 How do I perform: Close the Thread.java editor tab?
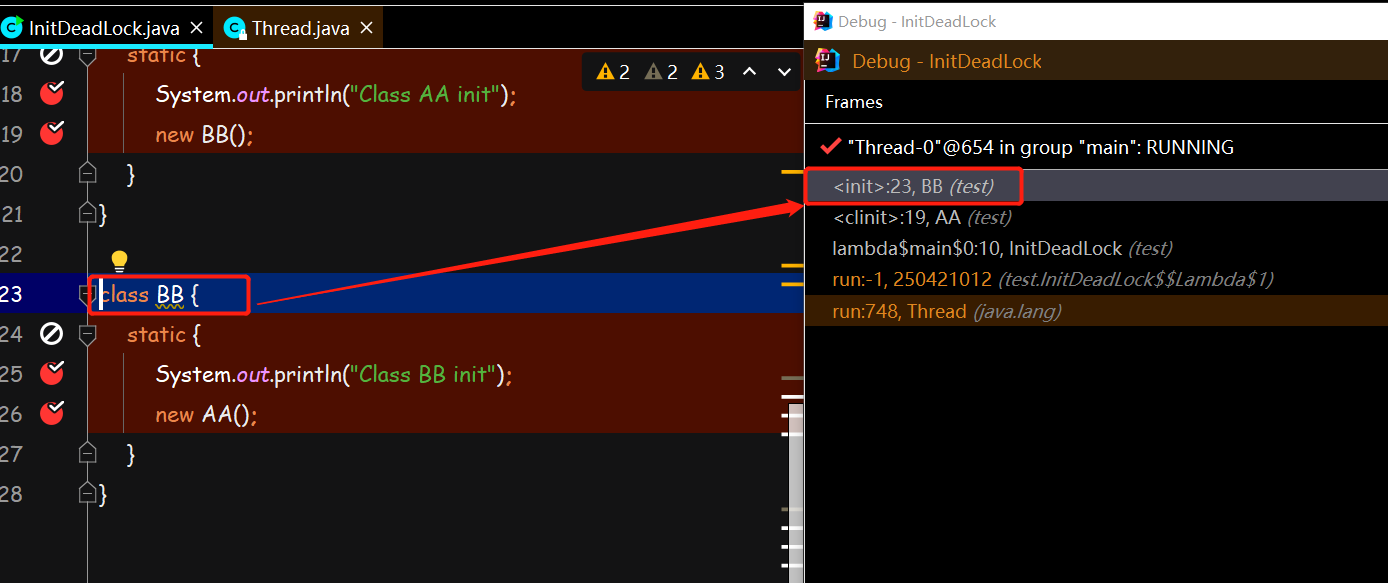click(366, 28)
